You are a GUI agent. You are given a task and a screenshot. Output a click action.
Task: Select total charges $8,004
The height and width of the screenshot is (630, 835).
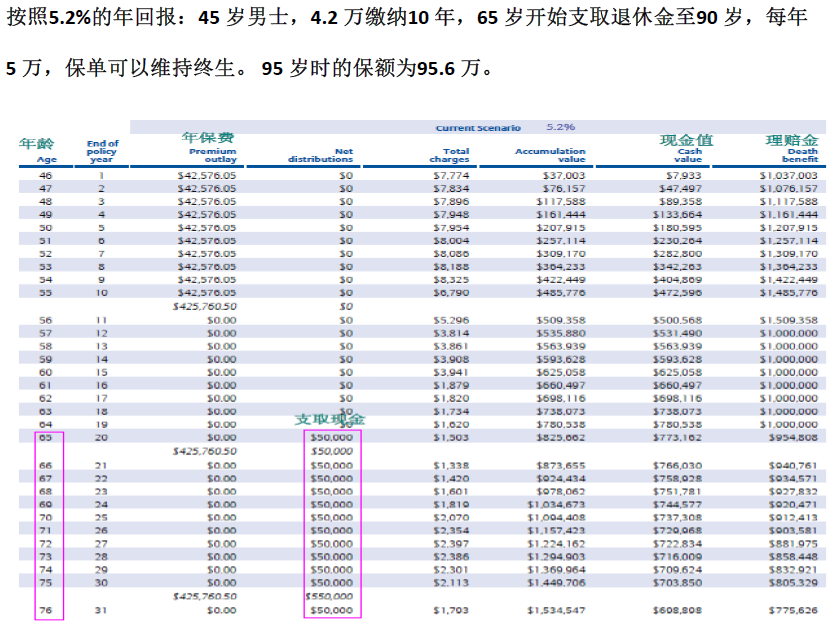452,241
